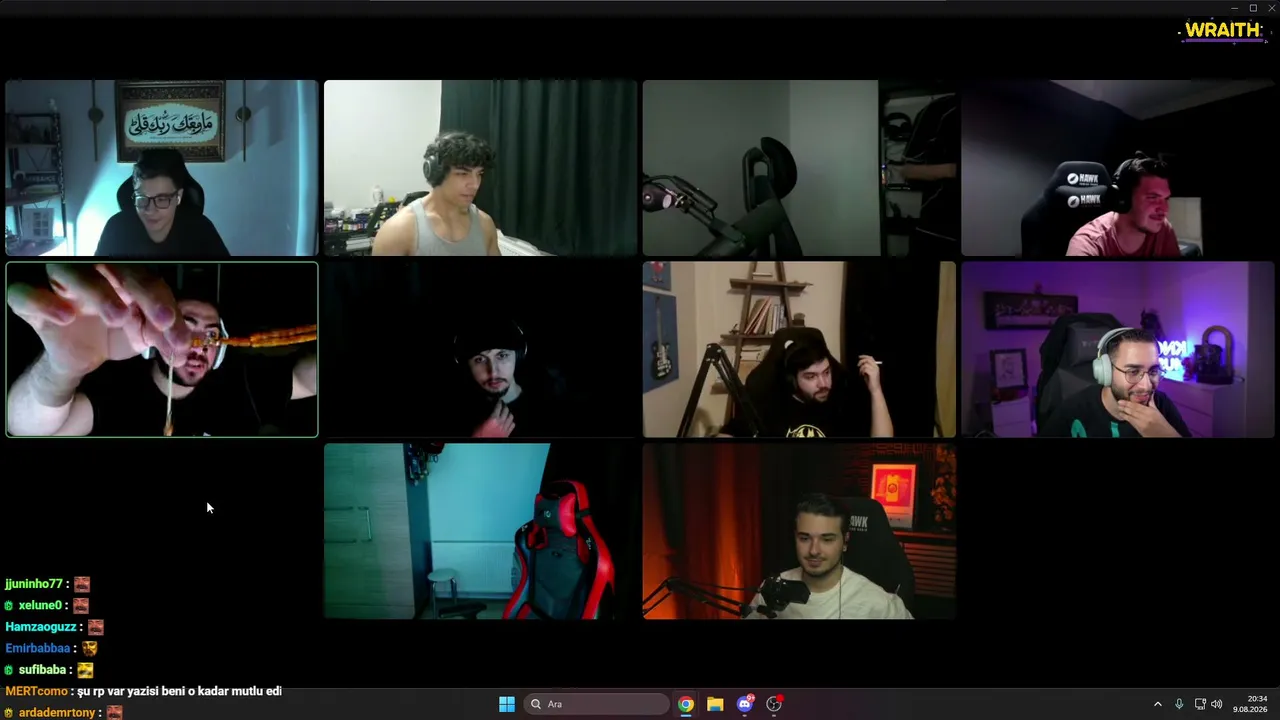
Task: Select the tile with bookshelf and Batman shirt
Action: coord(799,349)
